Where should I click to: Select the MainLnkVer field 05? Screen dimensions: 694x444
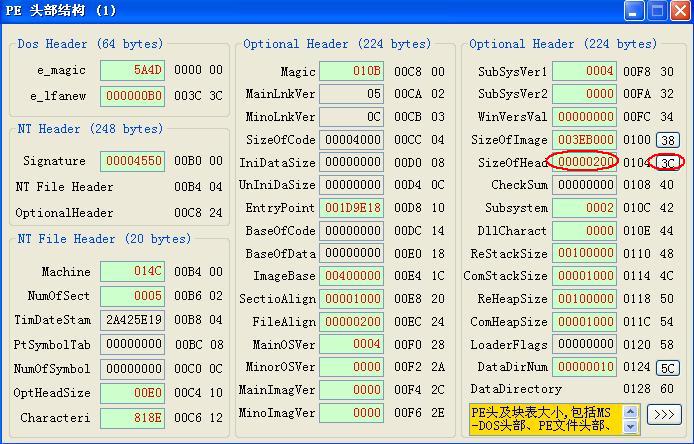coord(351,94)
